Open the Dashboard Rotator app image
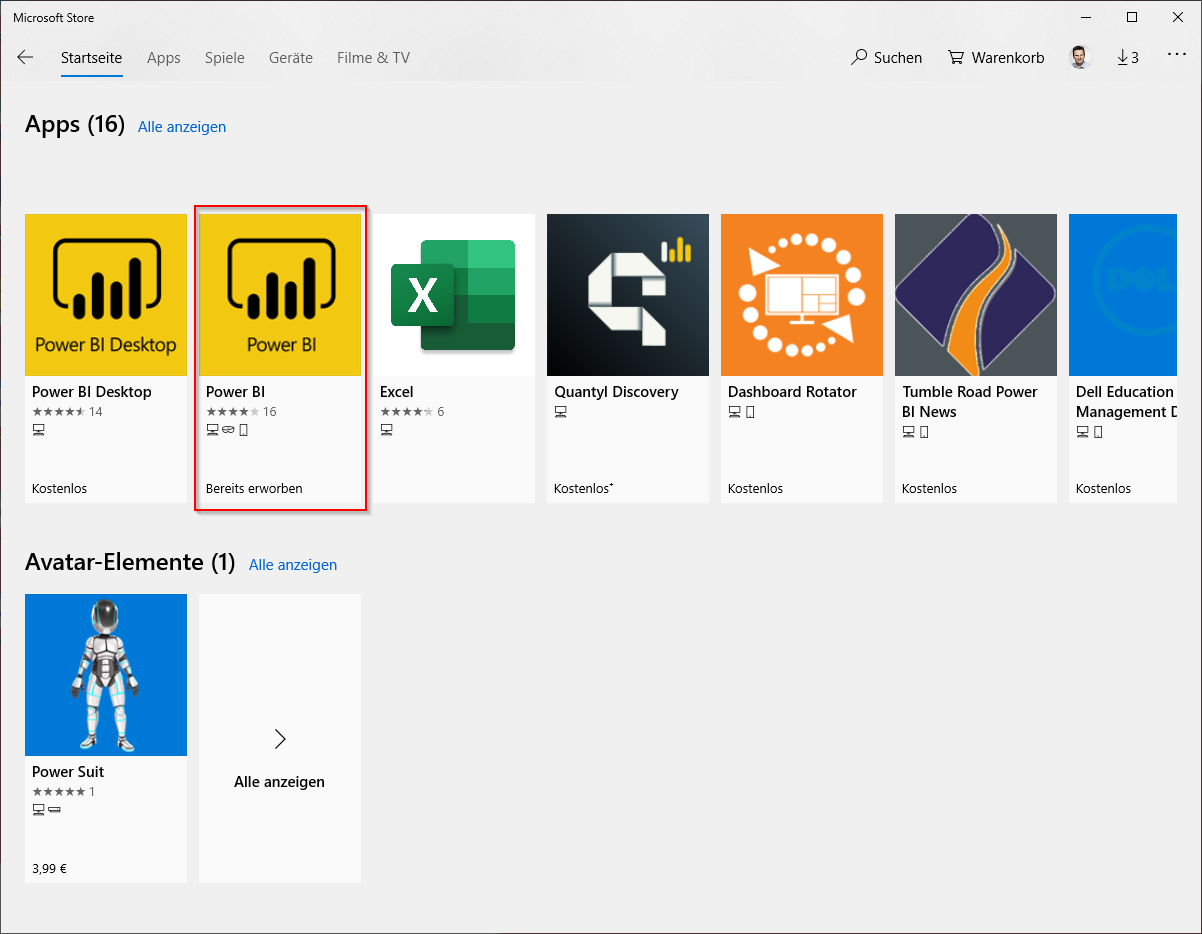The image size is (1202, 934). tap(802, 295)
